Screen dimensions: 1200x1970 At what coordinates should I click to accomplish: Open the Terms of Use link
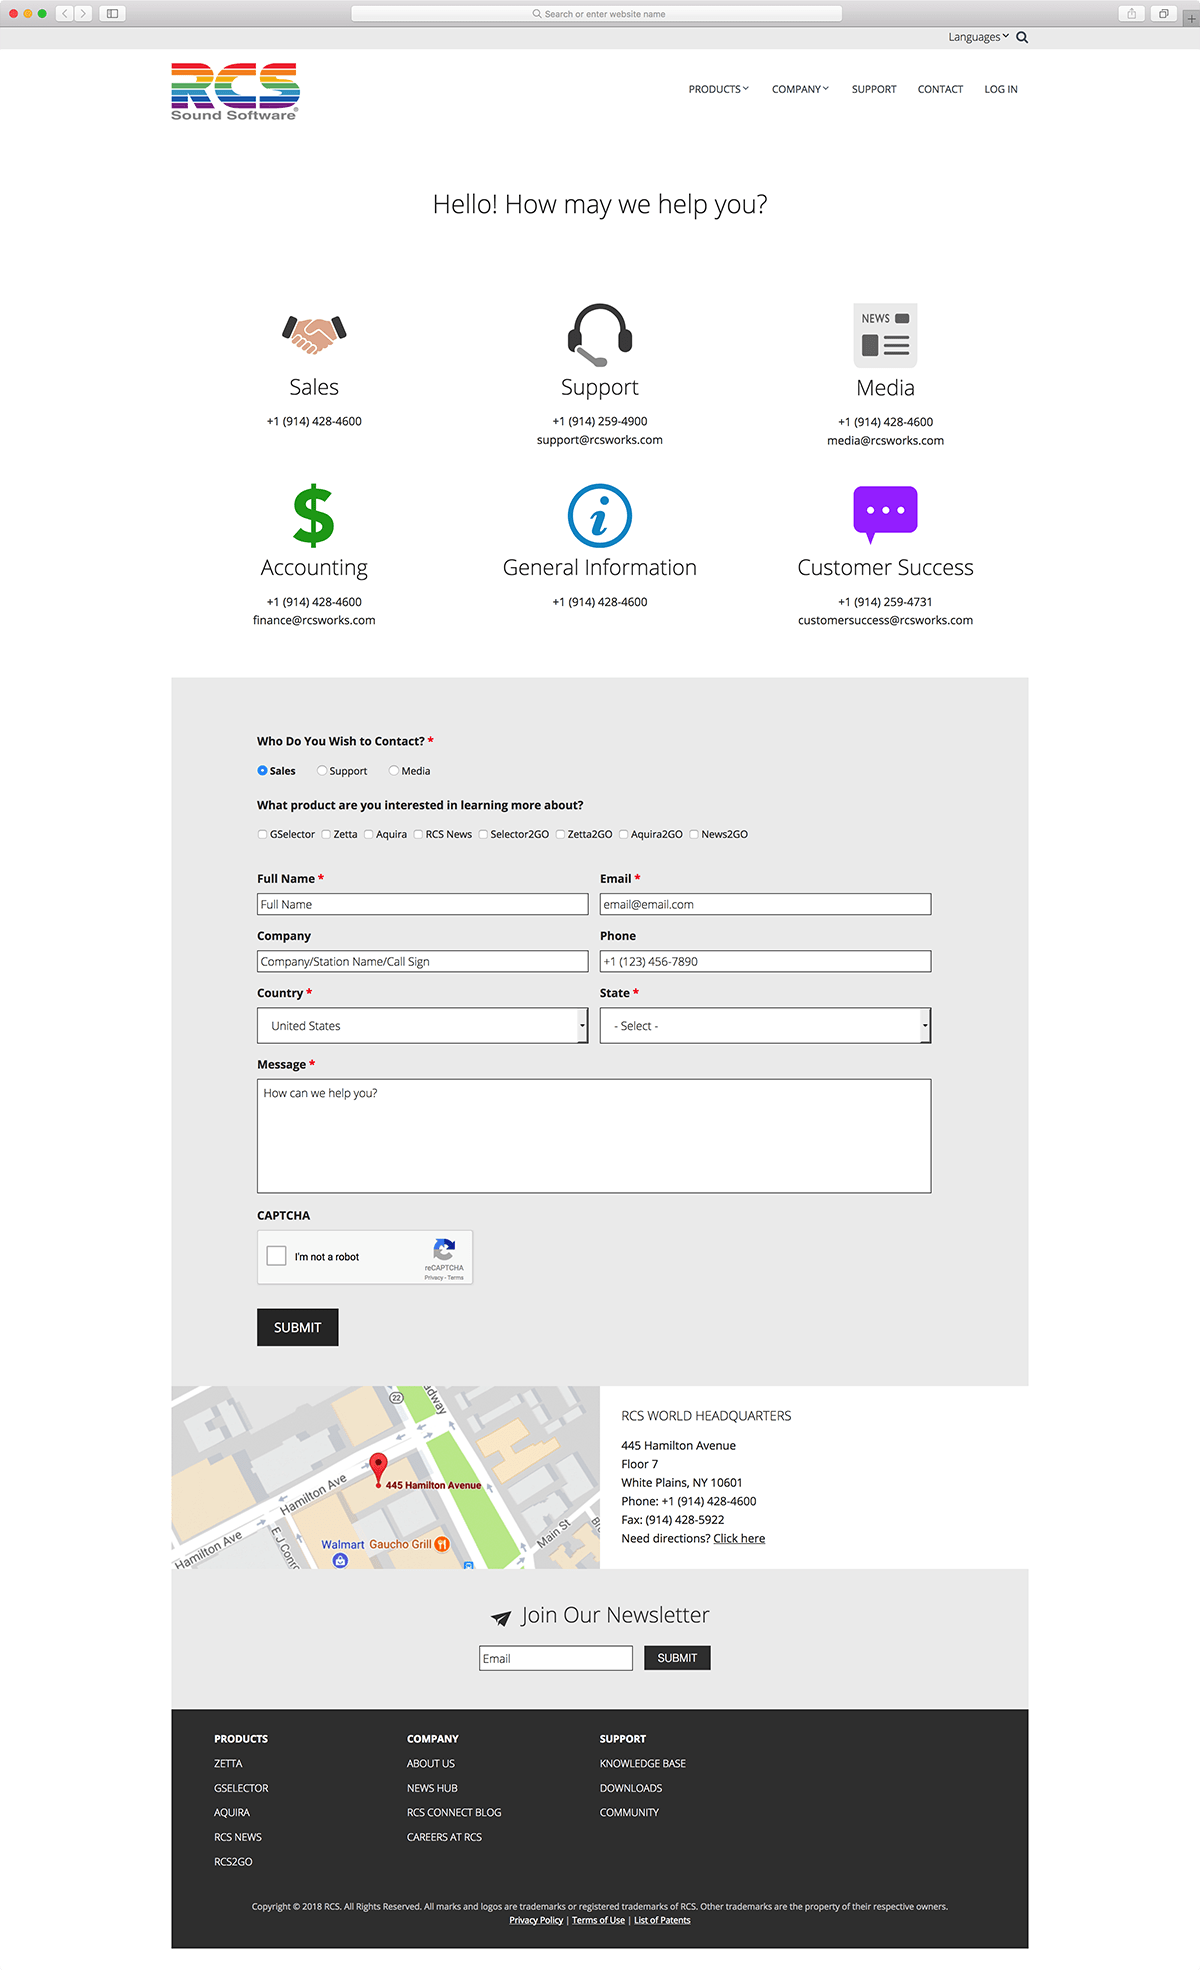pyautogui.click(x=598, y=1920)
